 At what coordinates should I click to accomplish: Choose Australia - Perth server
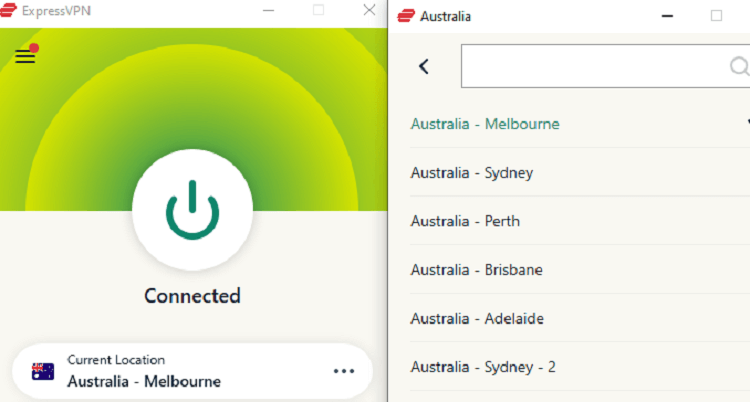[580, 221]
